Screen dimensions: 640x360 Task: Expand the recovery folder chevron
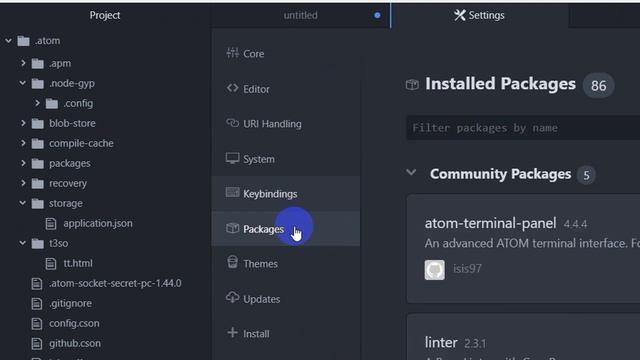coord(23,183)
